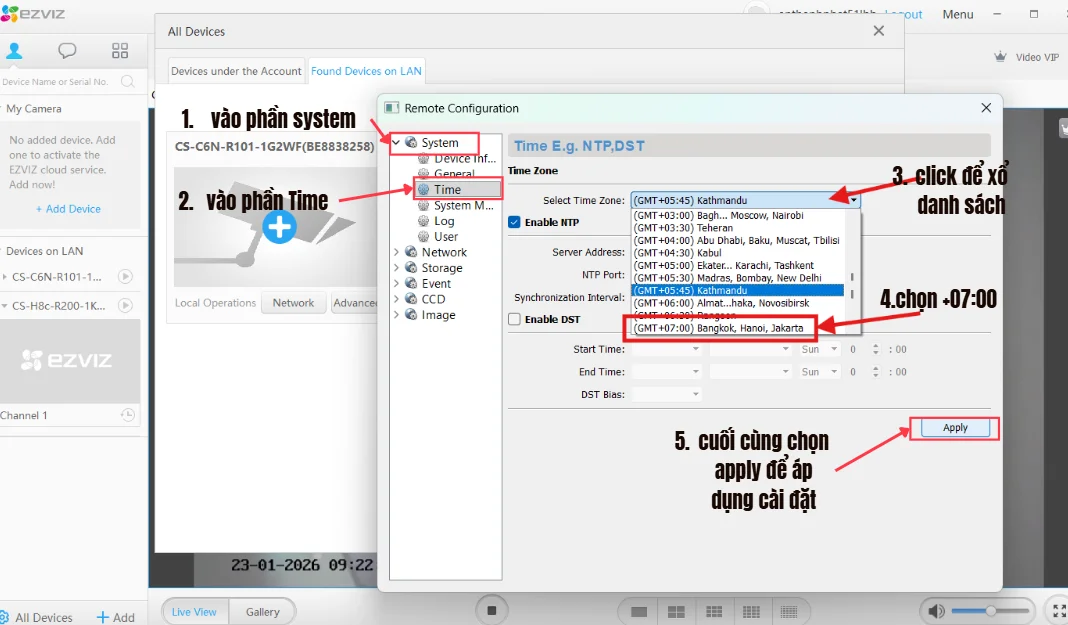Click the Apply button

coord(954,428)
